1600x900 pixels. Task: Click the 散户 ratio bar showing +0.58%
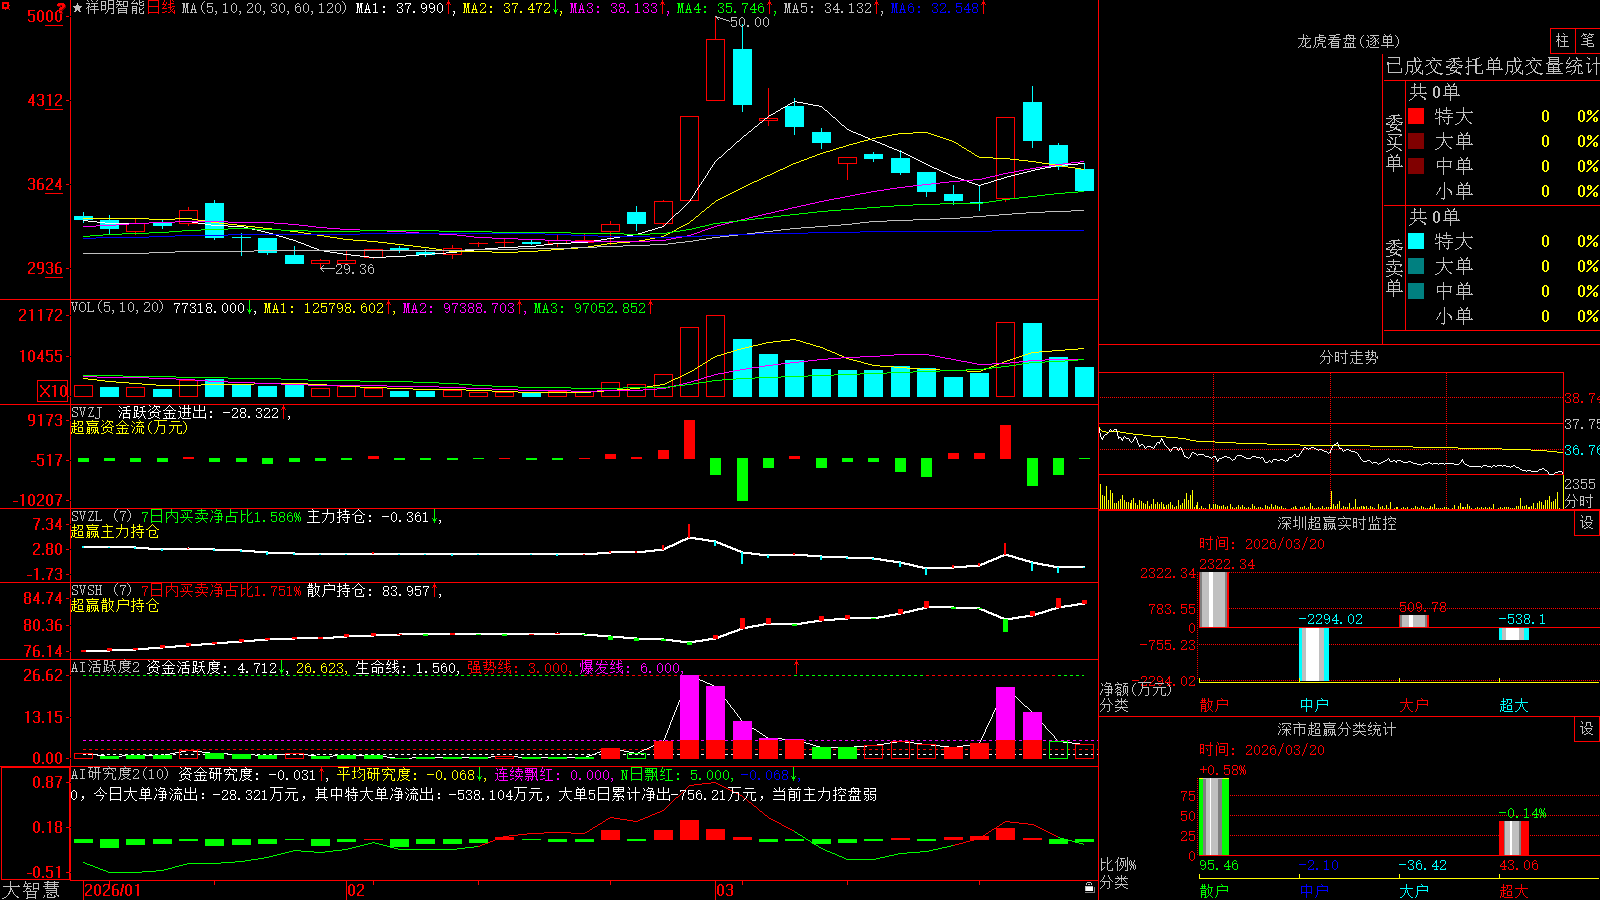click(1214, 816)
